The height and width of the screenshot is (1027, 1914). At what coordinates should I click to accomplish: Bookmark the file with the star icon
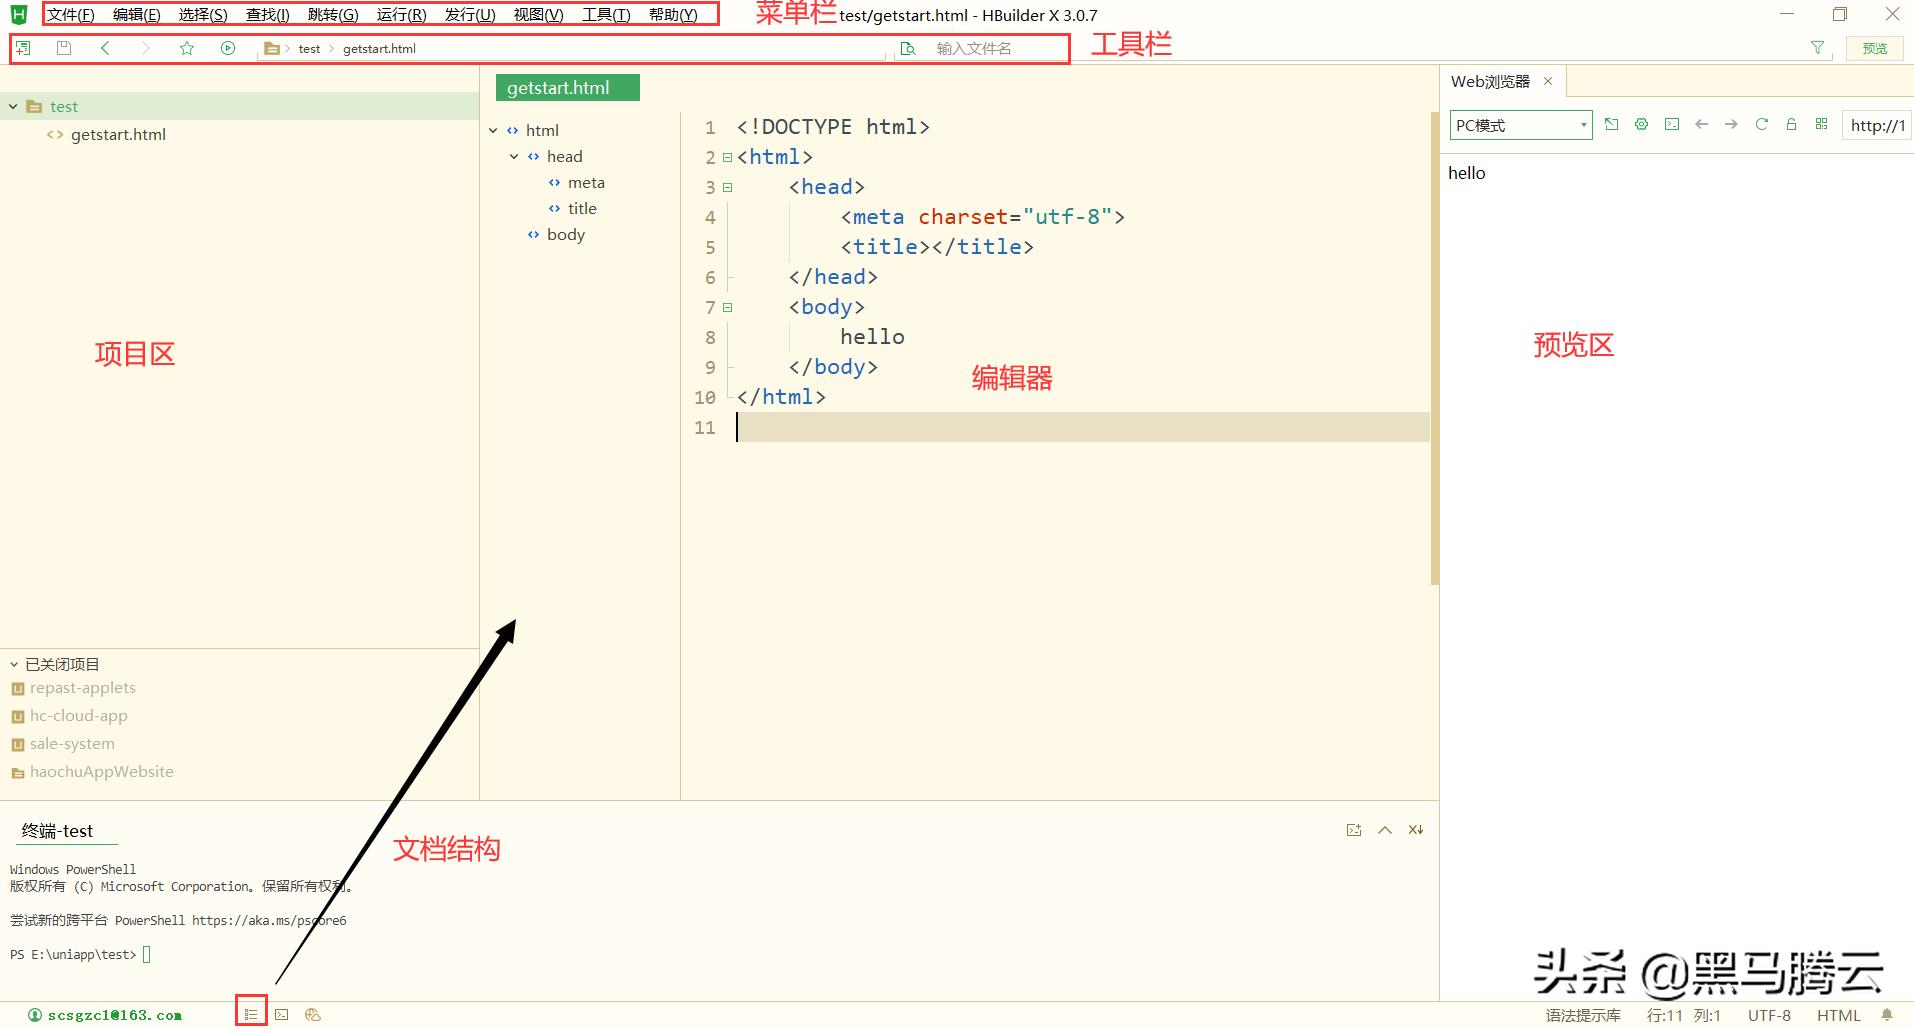pyautogui.click(x=187, y=48)
